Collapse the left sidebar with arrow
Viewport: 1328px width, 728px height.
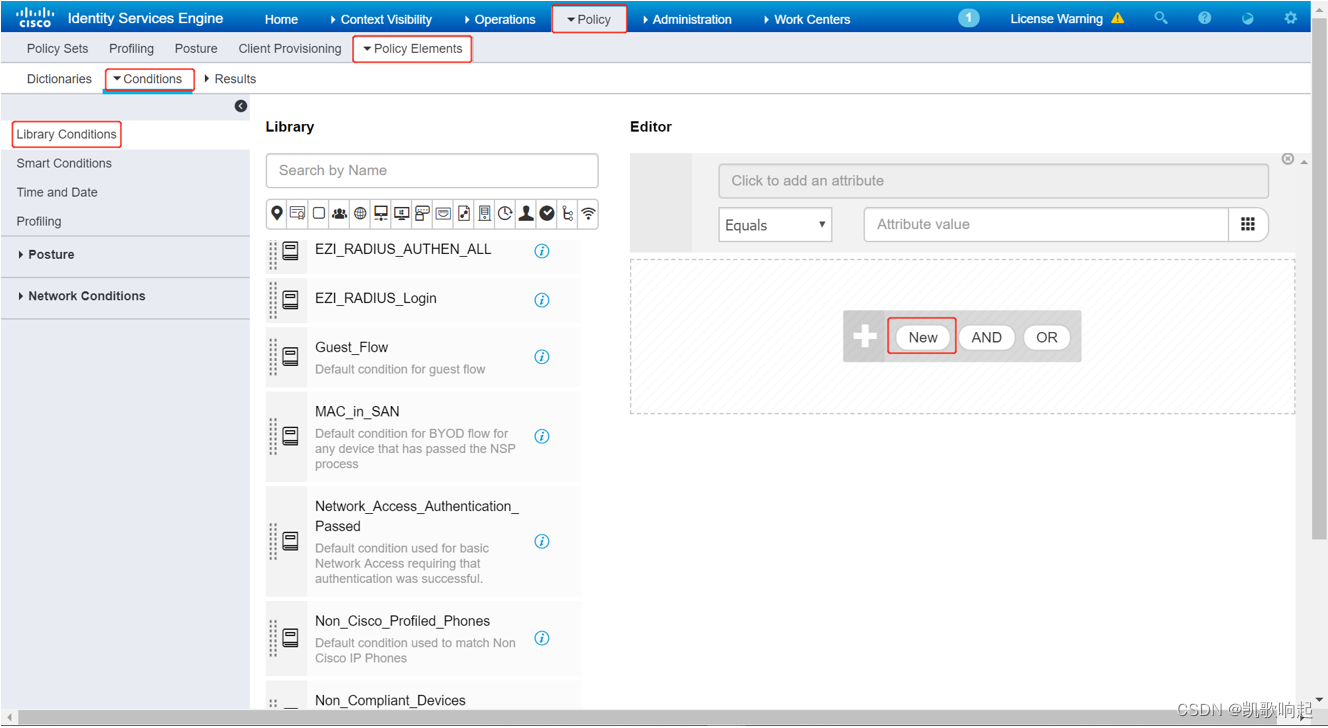click(241, 106)
